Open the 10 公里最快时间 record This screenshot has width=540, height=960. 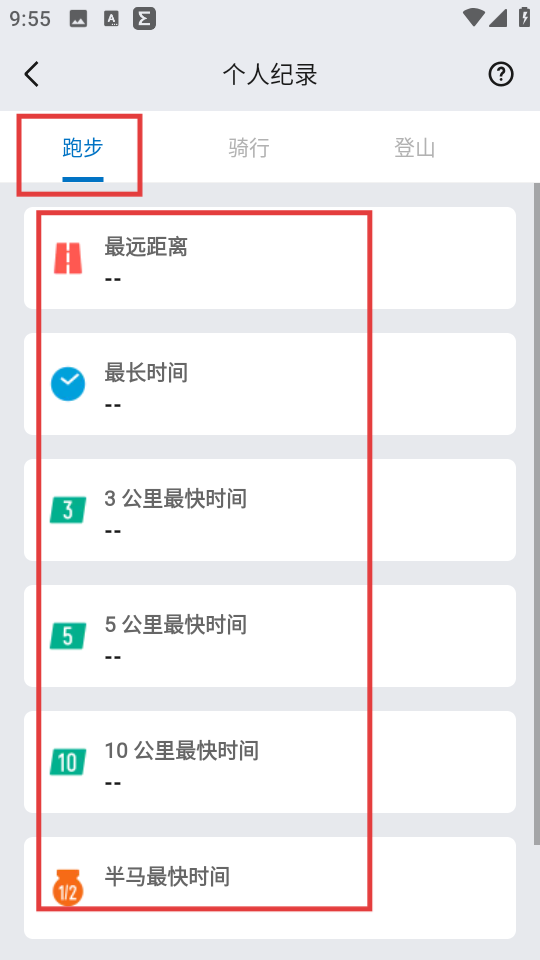tap(270, 762)
